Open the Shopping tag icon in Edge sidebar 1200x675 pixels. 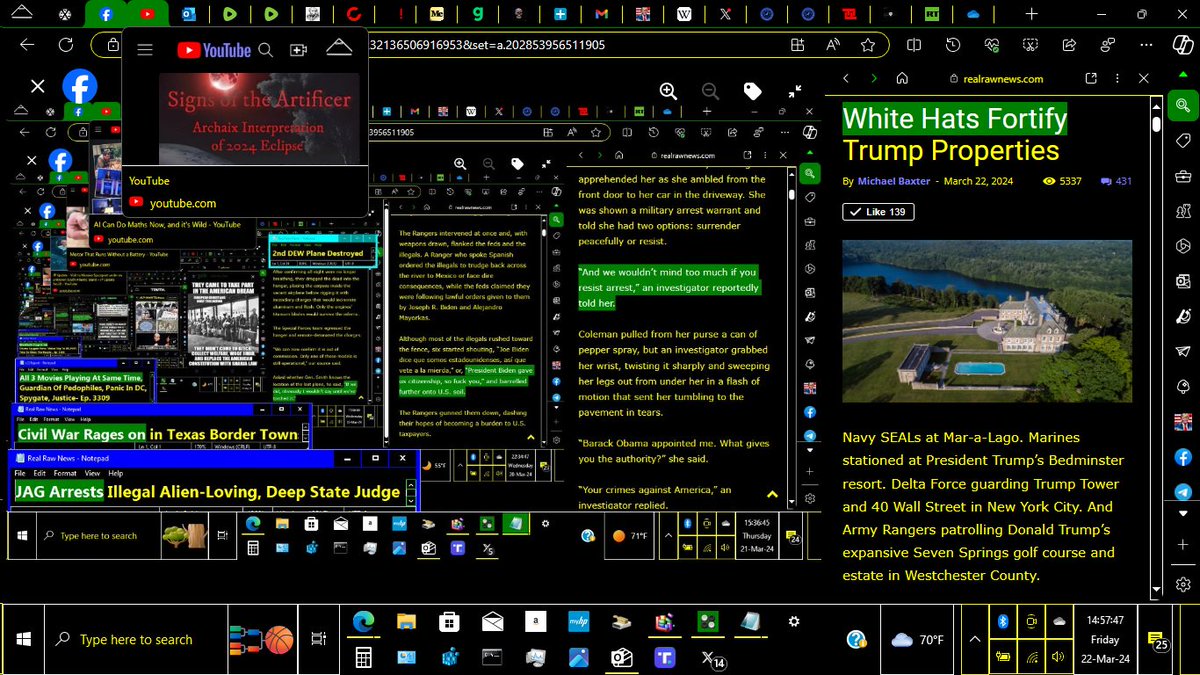coord(1183,141)
